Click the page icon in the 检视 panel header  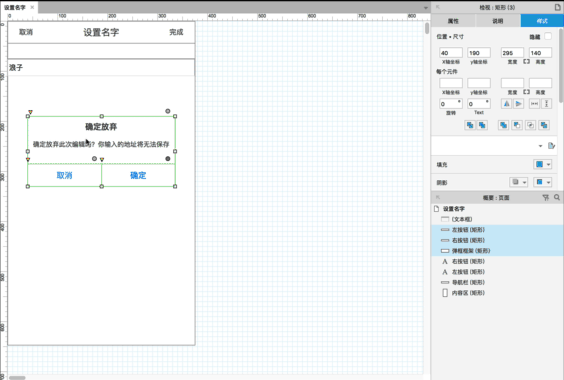(x=557, y=7)
